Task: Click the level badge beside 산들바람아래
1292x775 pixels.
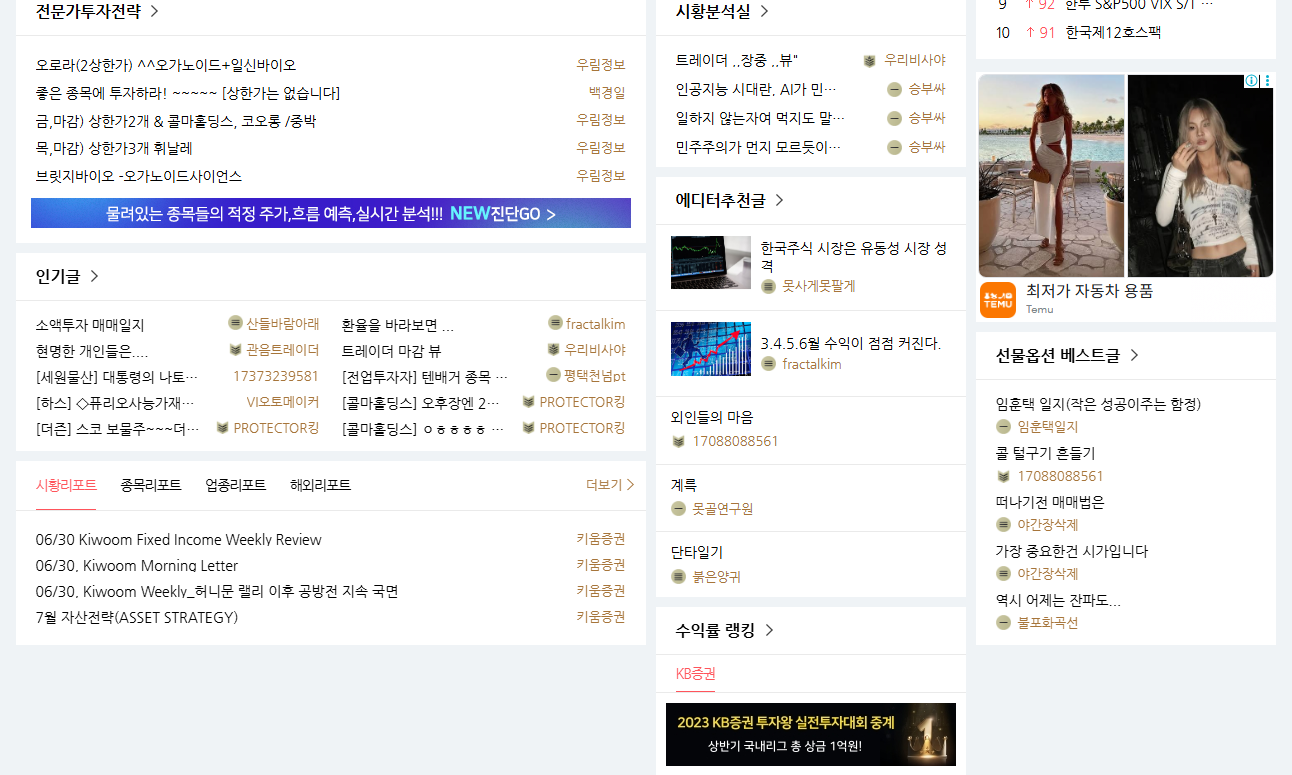Action: (235, 323)
